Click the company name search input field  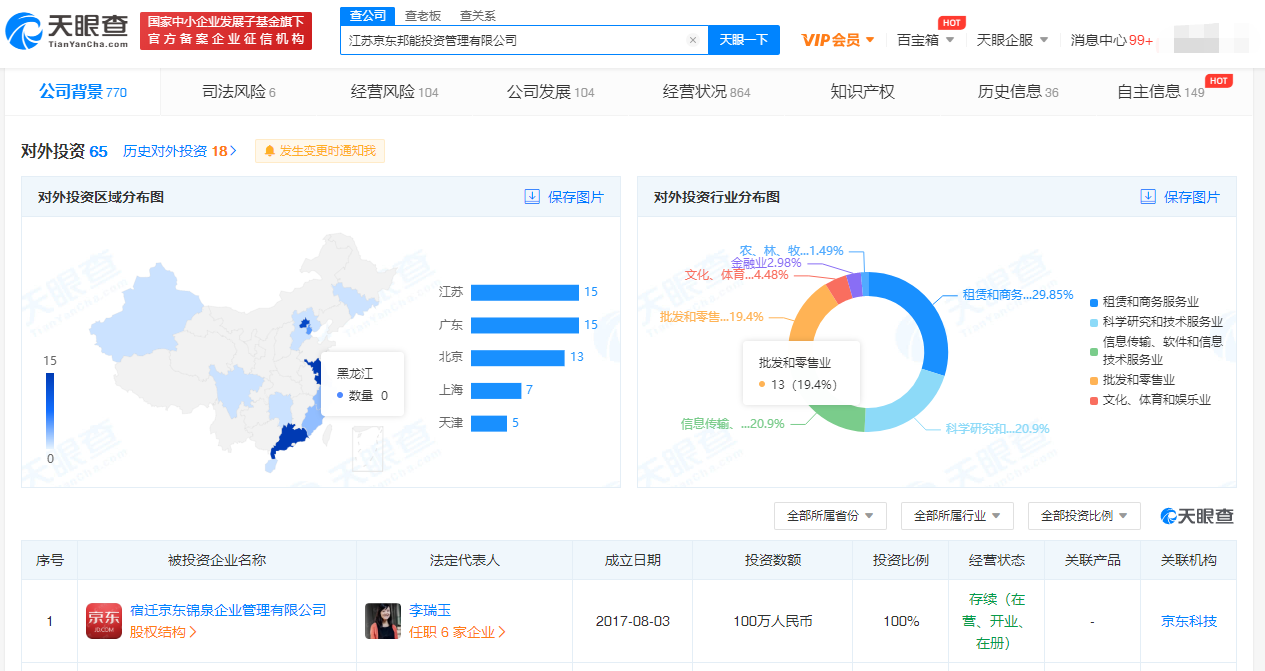click(515, 41)
